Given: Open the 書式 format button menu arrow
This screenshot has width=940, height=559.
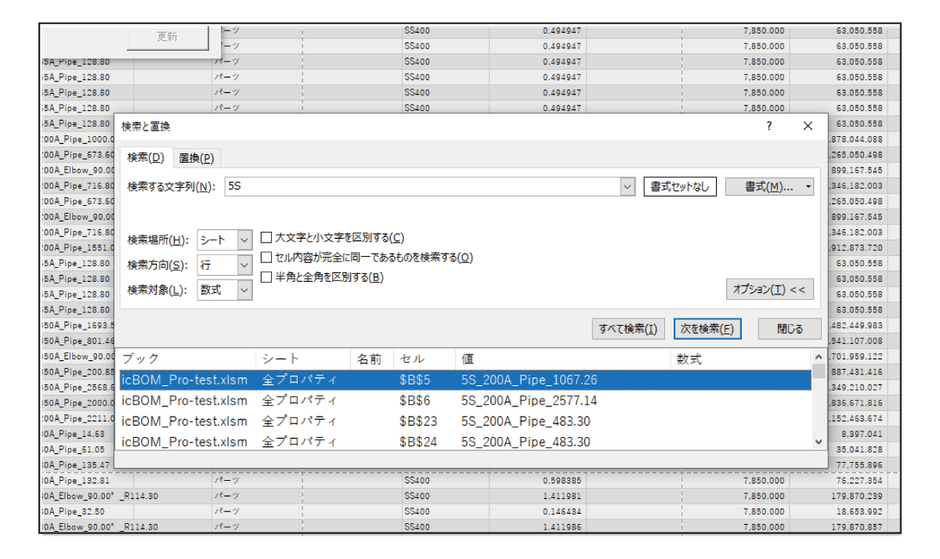Looking at the screenshot, I should [808, 187].
